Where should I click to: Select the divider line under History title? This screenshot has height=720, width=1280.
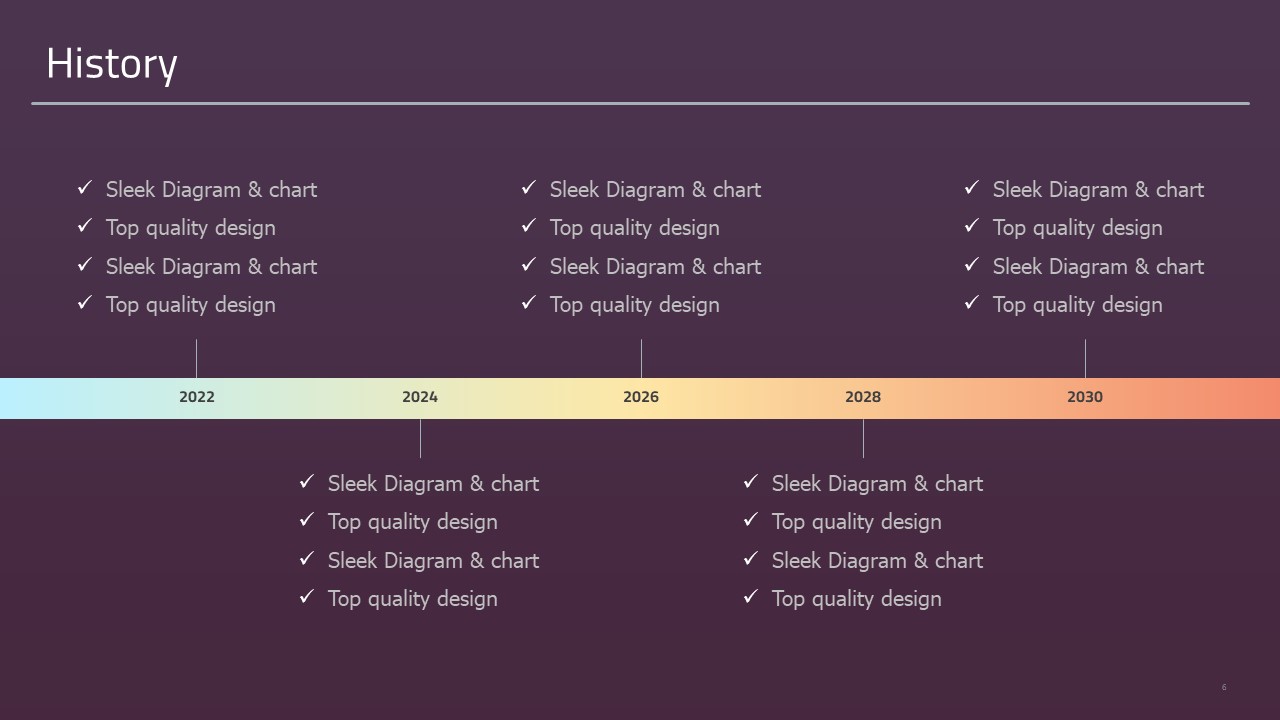[x=640, y=103]
